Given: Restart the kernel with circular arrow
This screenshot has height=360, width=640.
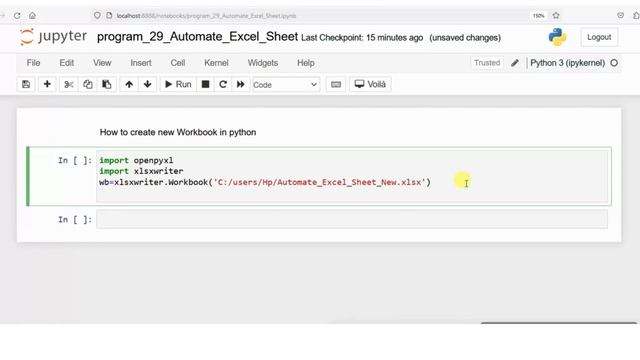Looking at the screenshot, I should tap(223, 84).
